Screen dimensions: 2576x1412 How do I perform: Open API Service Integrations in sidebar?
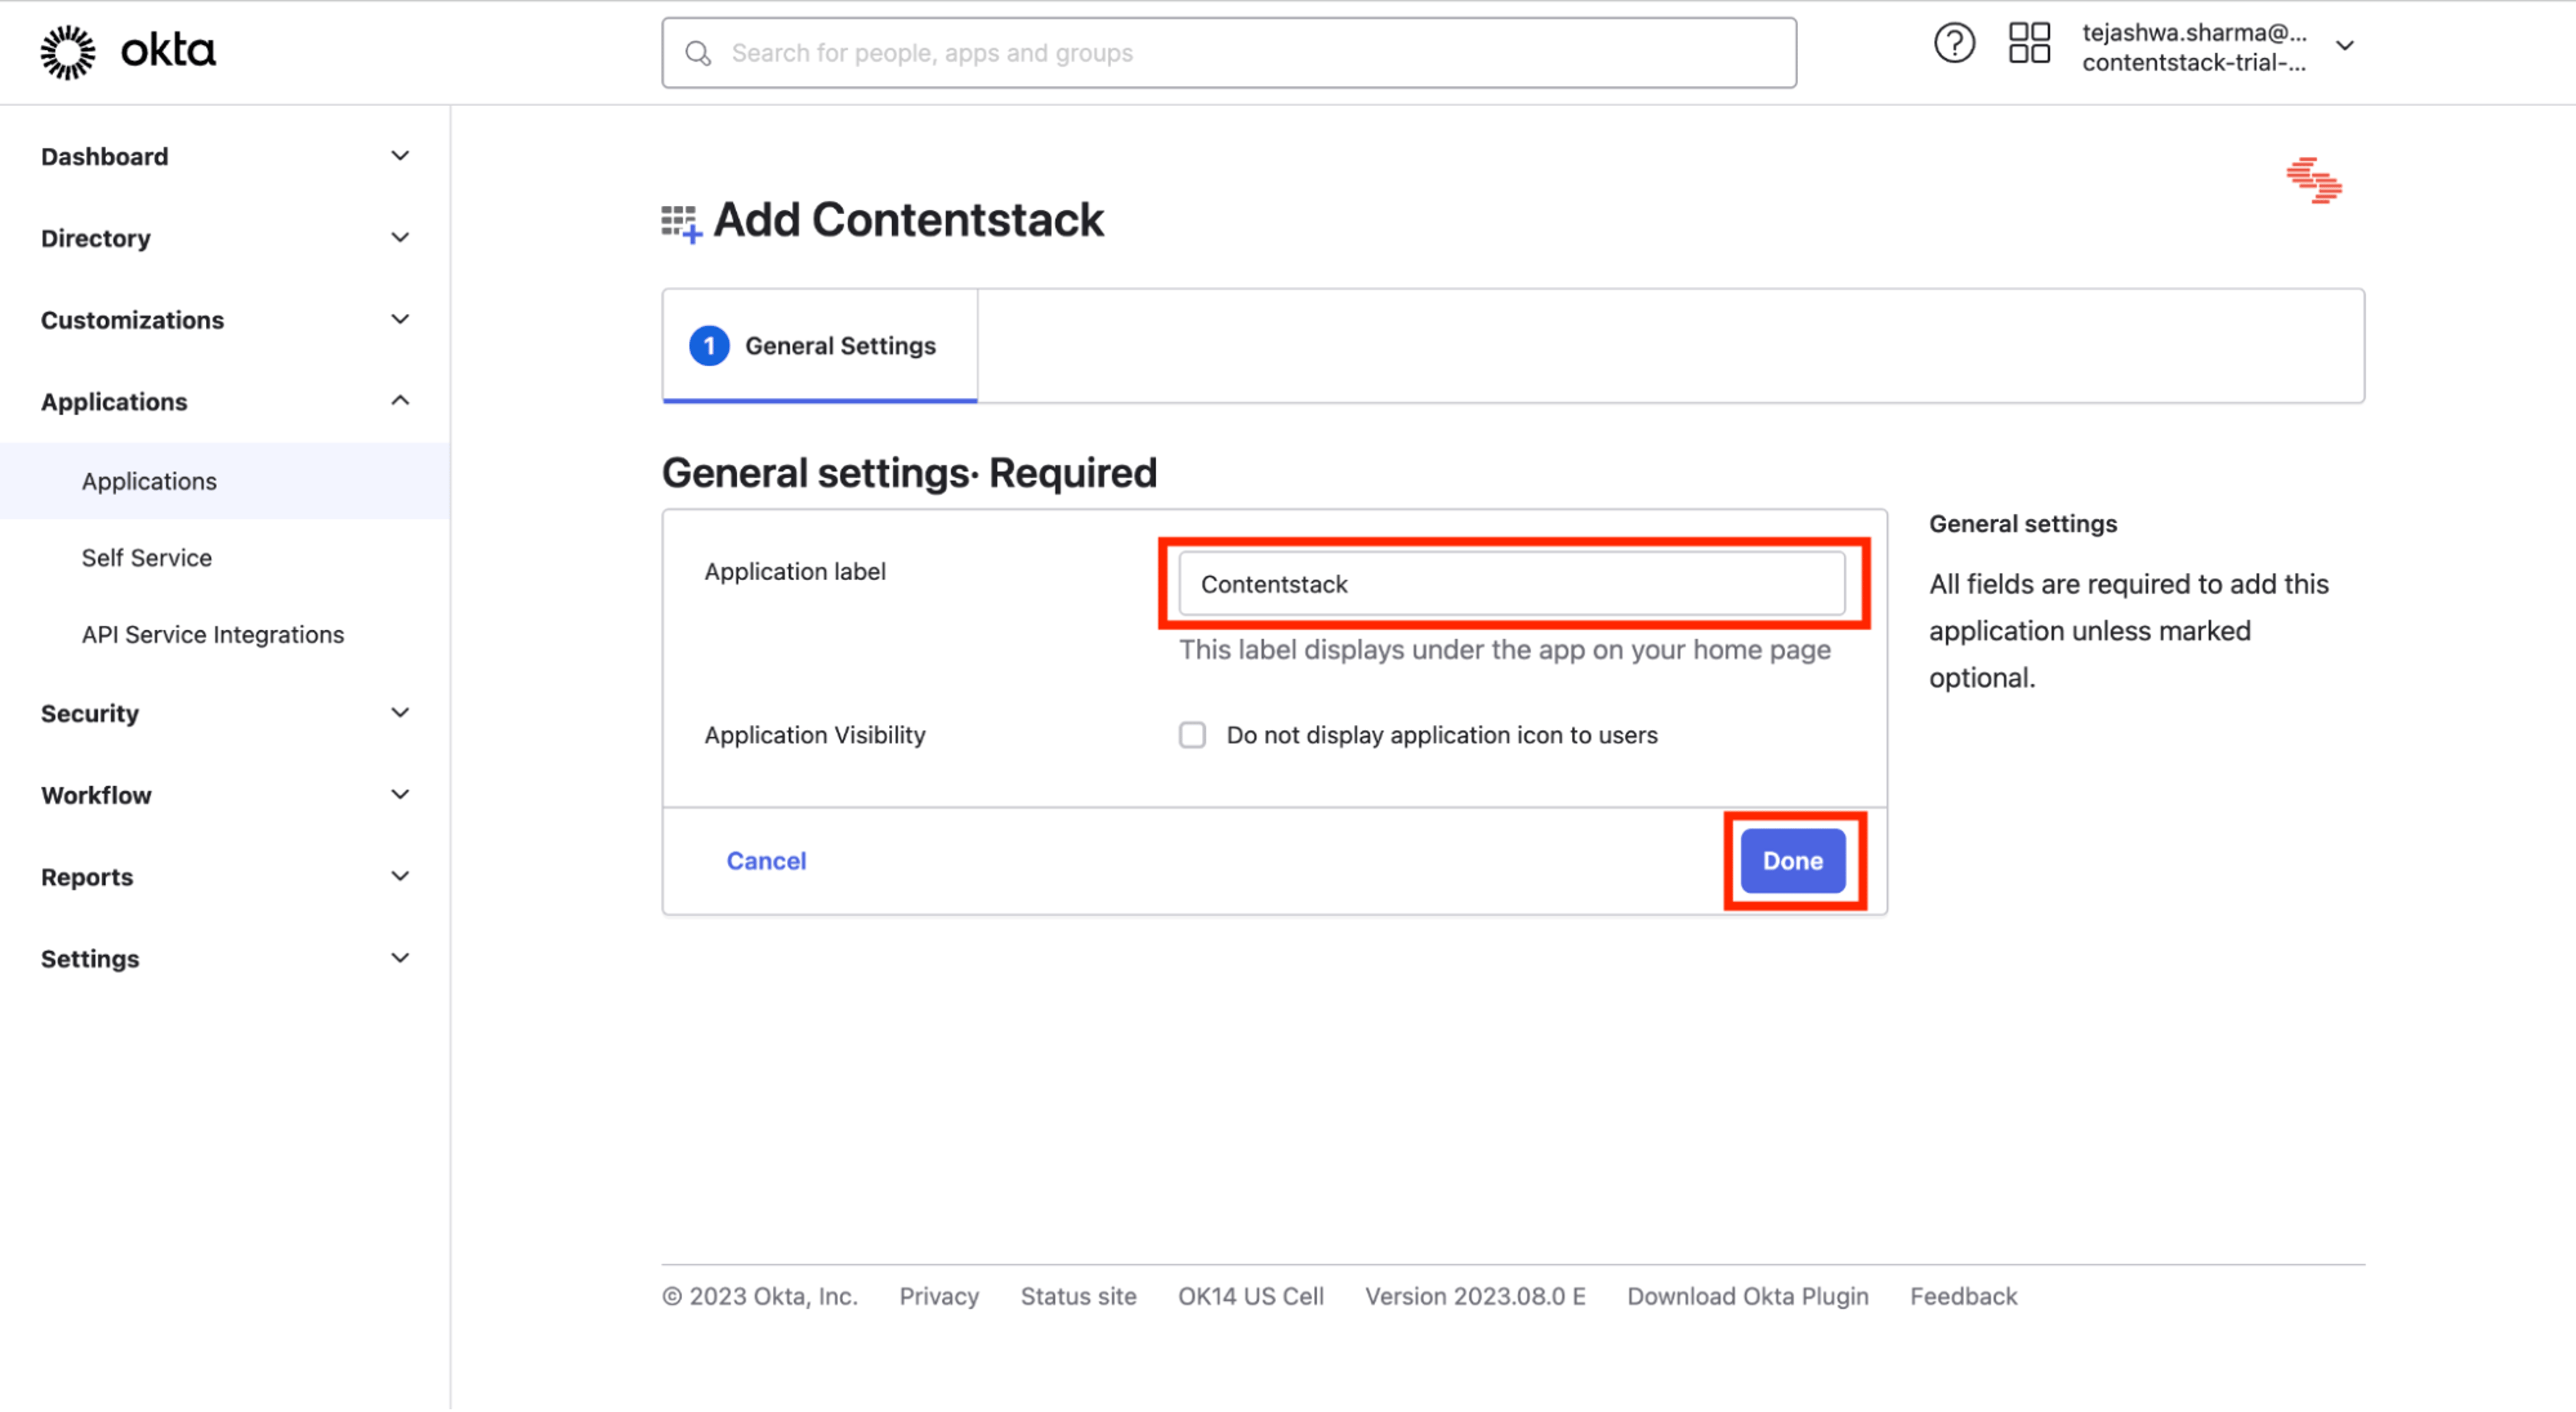coord(213,635)
